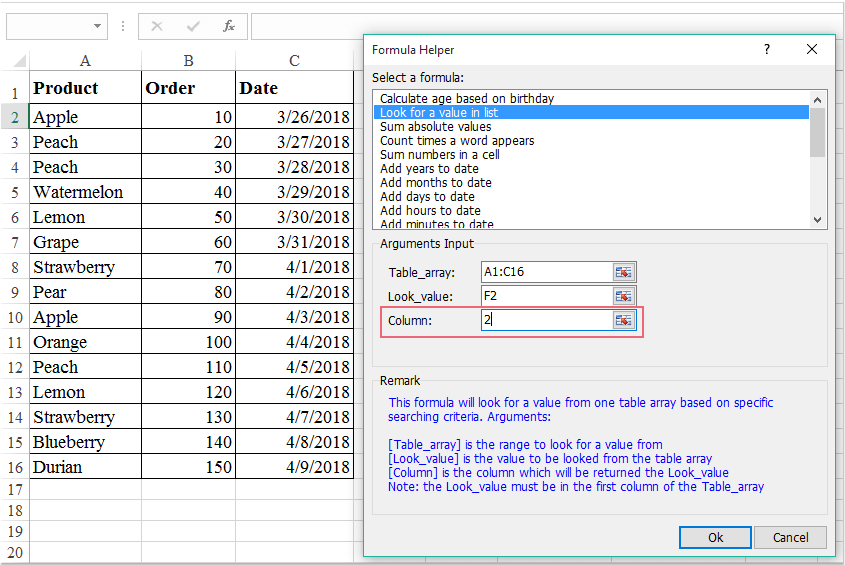Click the 'Date' header cell

coord(294,87)
